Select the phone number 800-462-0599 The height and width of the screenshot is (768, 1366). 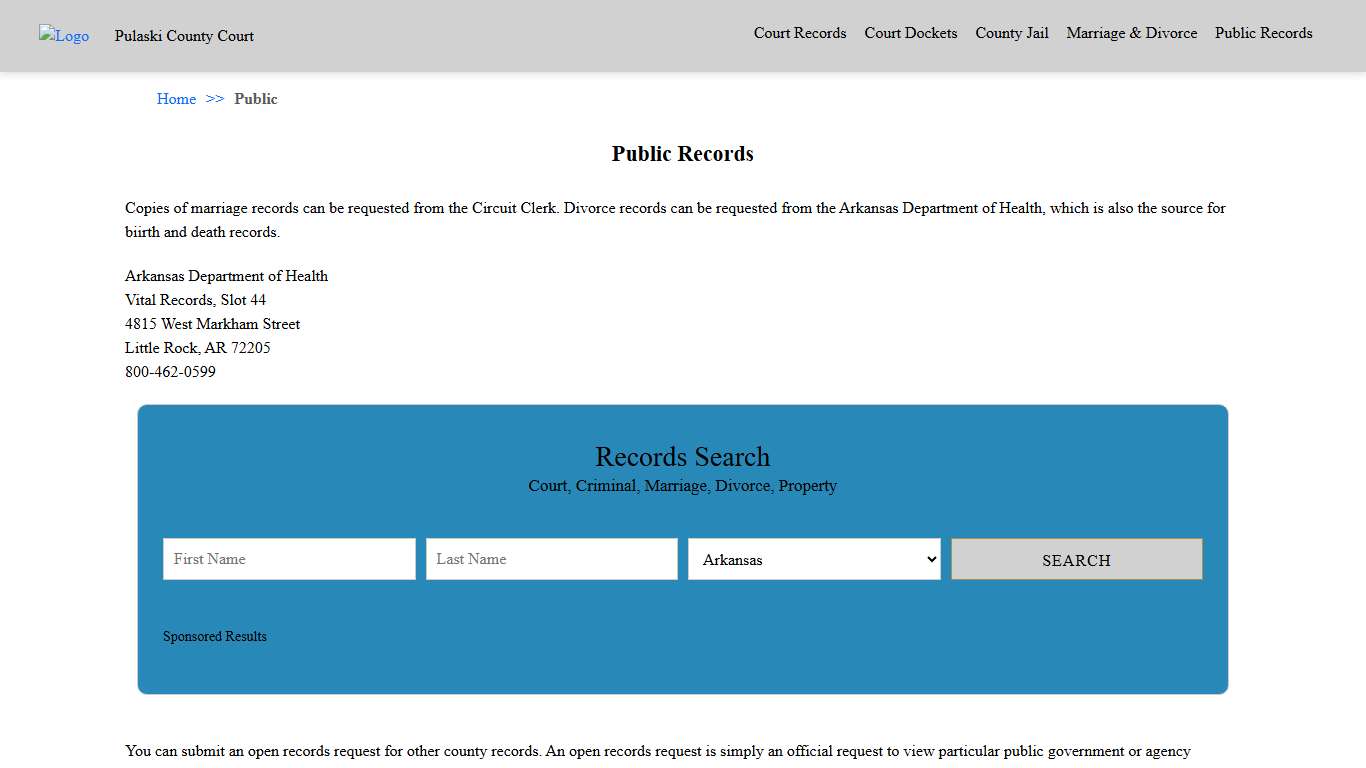170,371
